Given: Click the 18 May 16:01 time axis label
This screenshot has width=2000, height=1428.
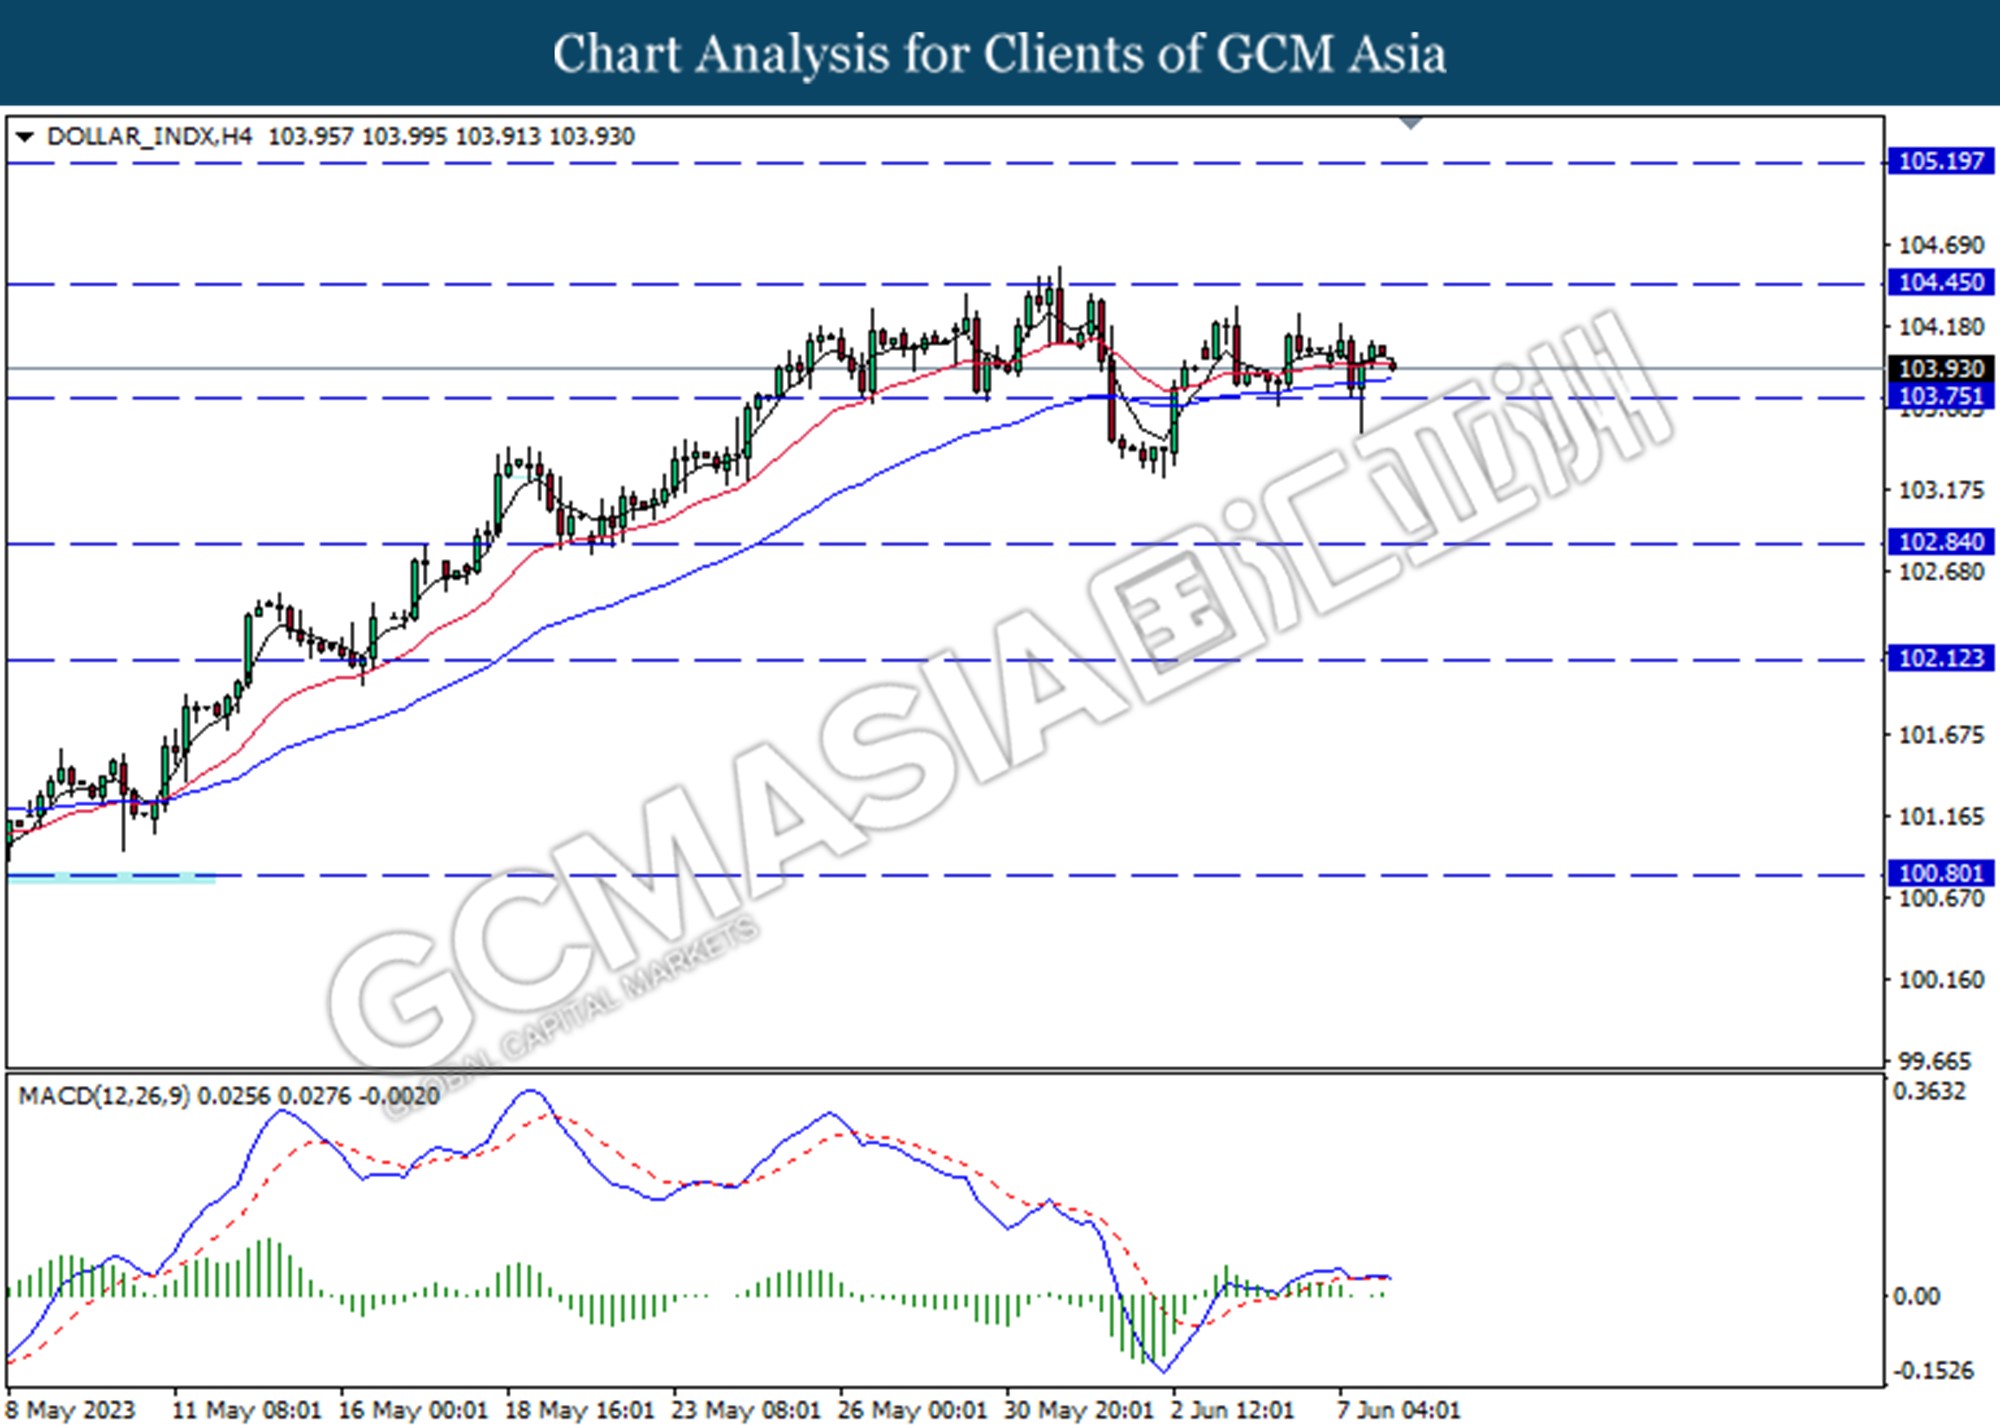Looking at the screenshot, I should 580,1410.
